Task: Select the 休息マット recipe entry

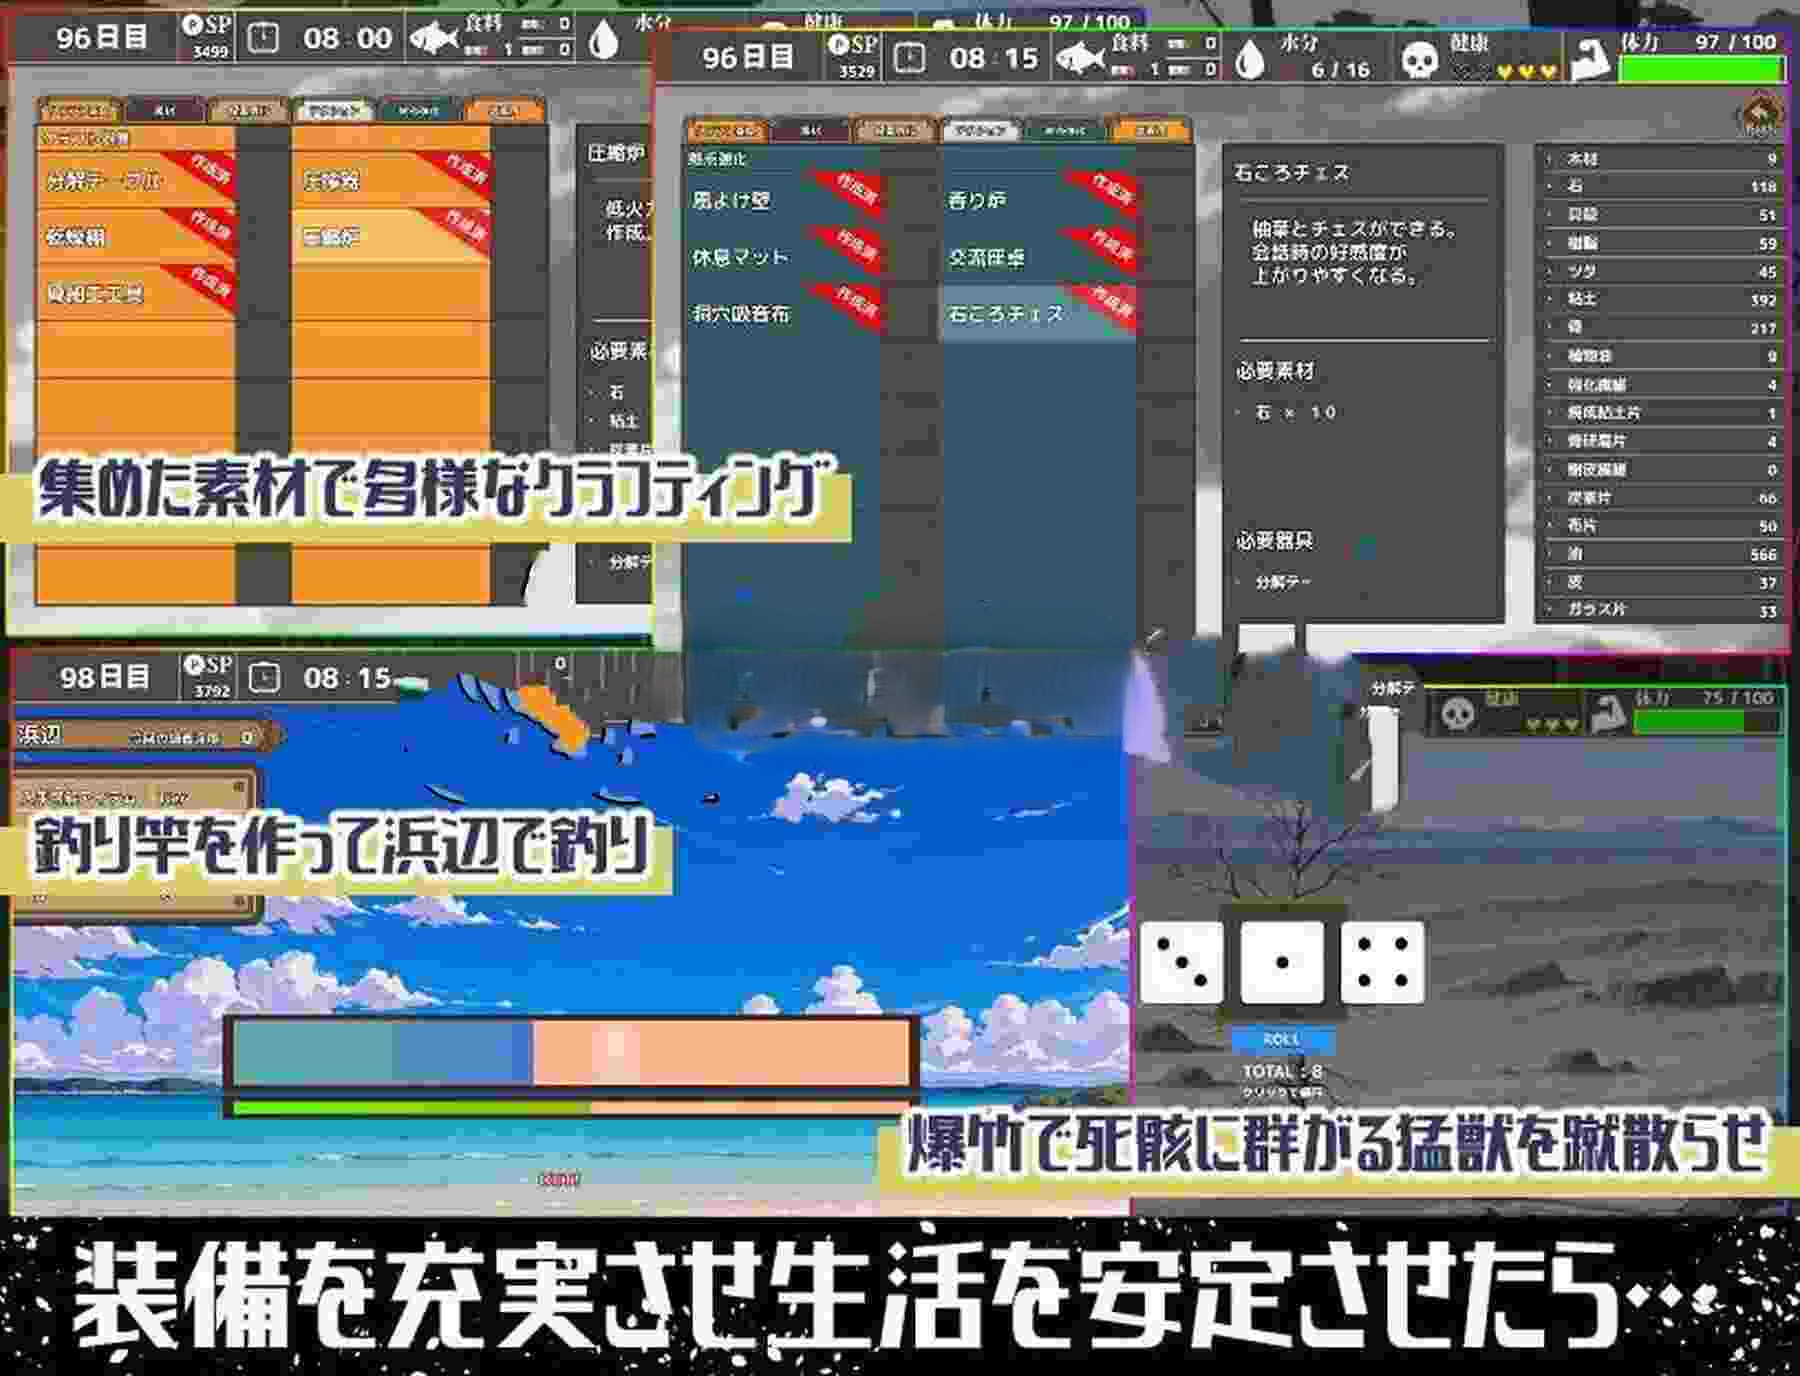Action: point(780,257)
